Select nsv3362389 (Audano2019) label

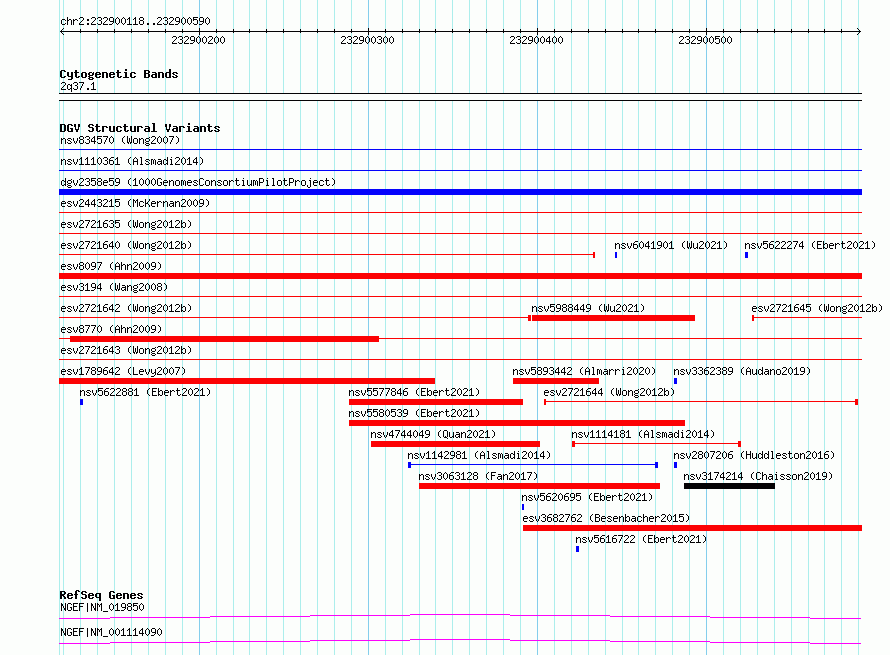[742, 371]
